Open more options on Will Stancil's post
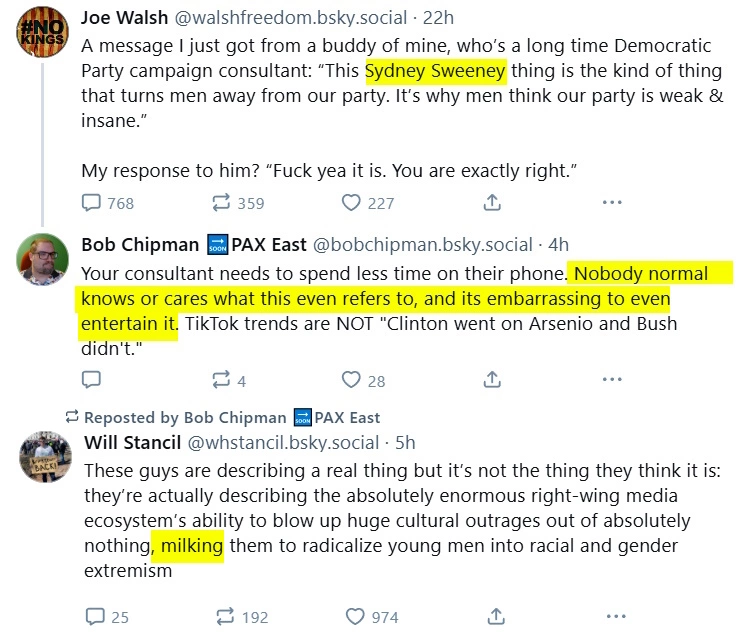Image resolution: width=738 pixels, height=642 pixels. (616, 616)
